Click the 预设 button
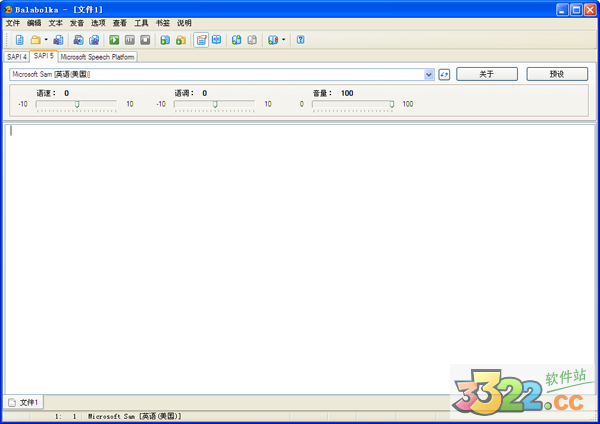 point(557,74)
